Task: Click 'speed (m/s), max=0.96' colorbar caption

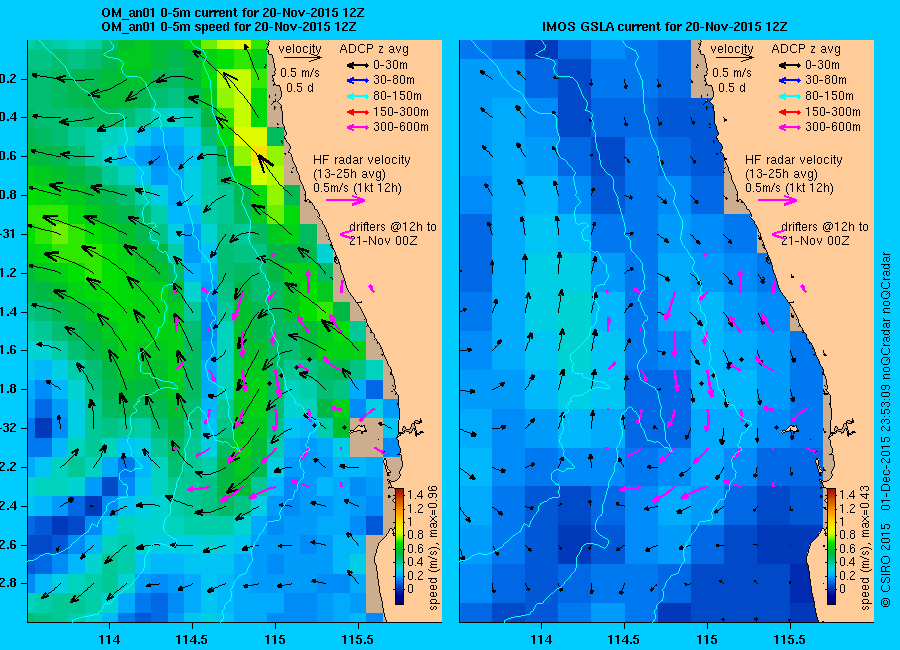Action: click(x=433, y=548)
